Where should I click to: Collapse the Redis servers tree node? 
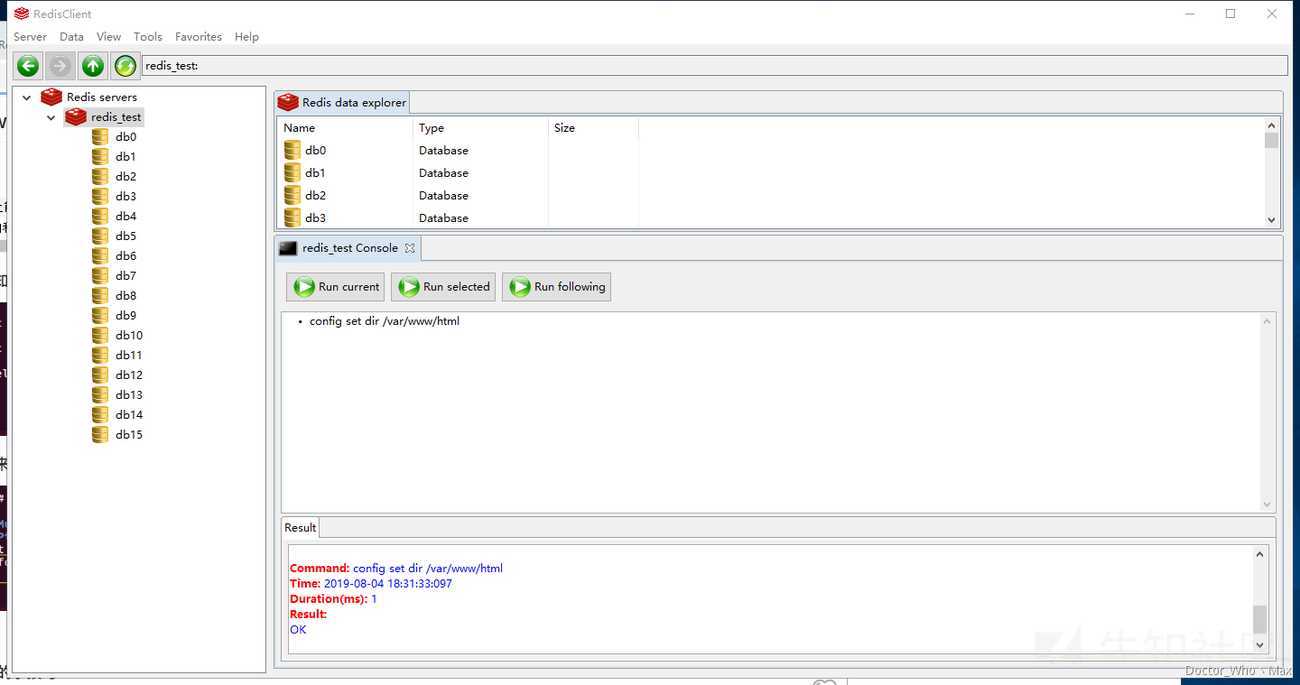pyautogui.click(x=27, y=98)
